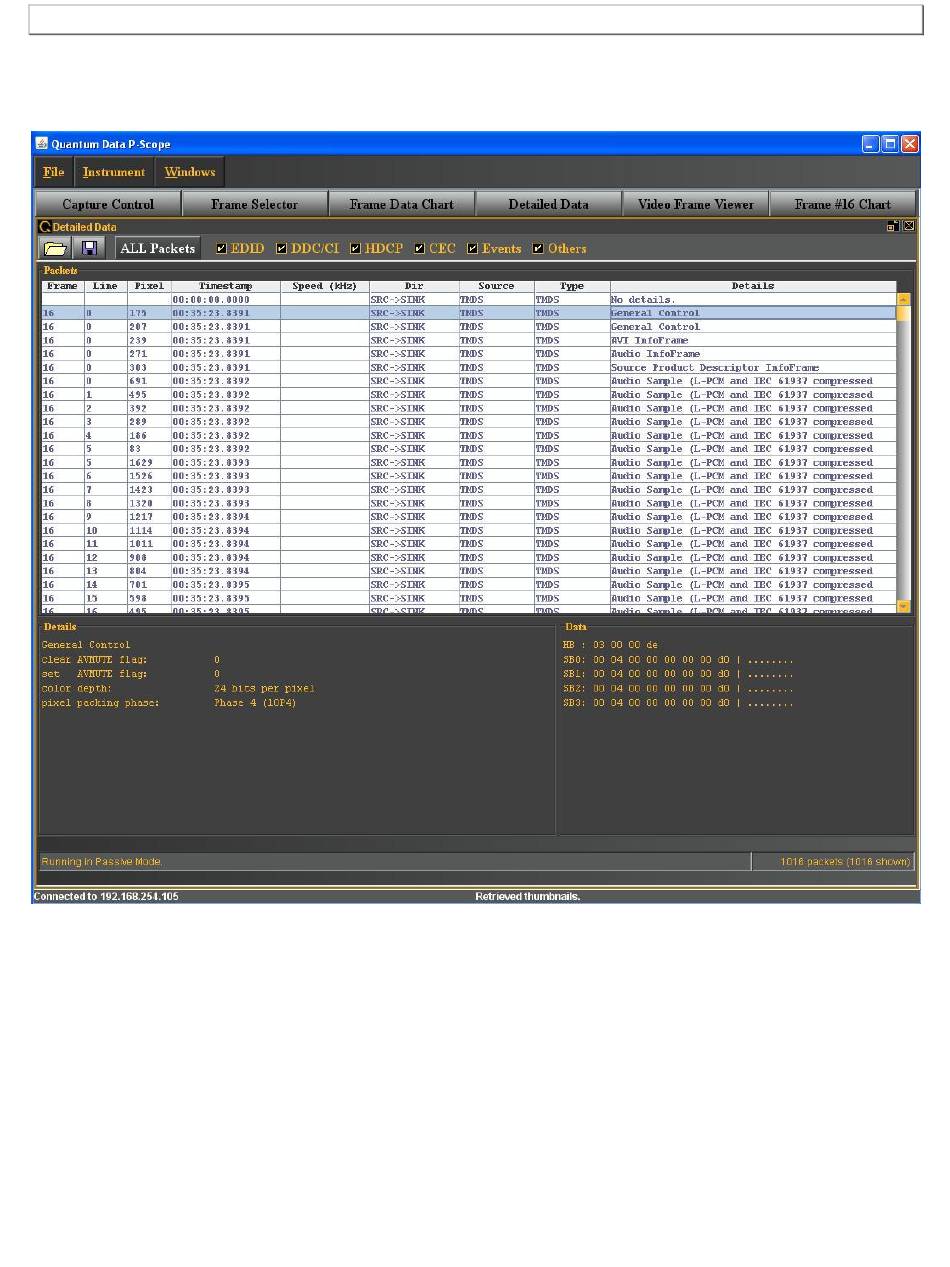Open the Windows menu
Image resolution: width=950 pixels, height=1267 pixels.
point(190,172)
